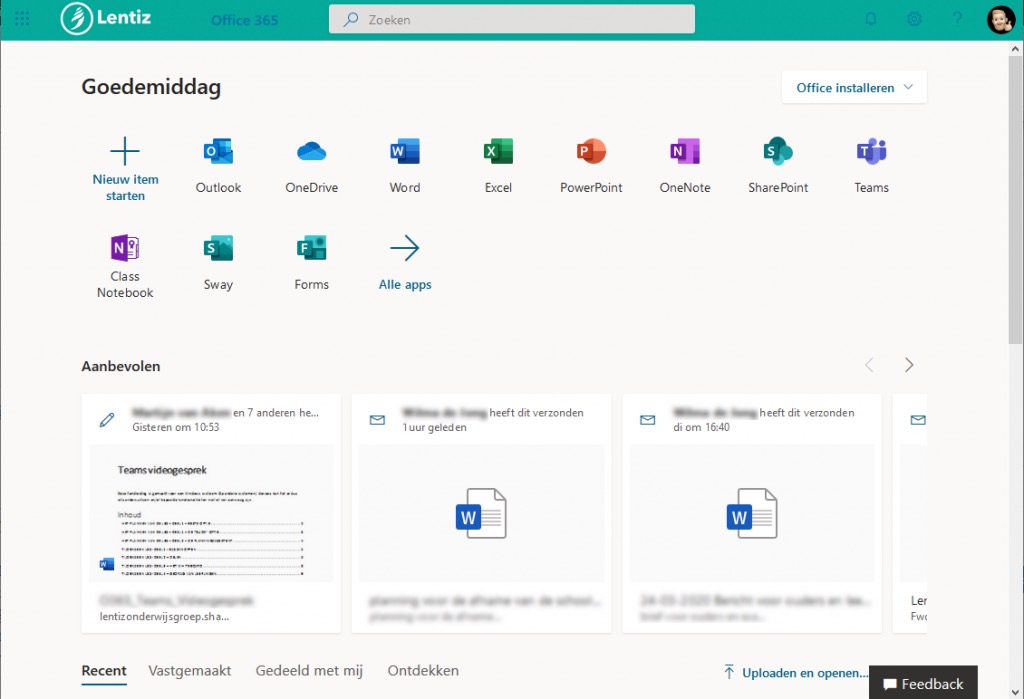Open the OneDrive app

(312, 165)
